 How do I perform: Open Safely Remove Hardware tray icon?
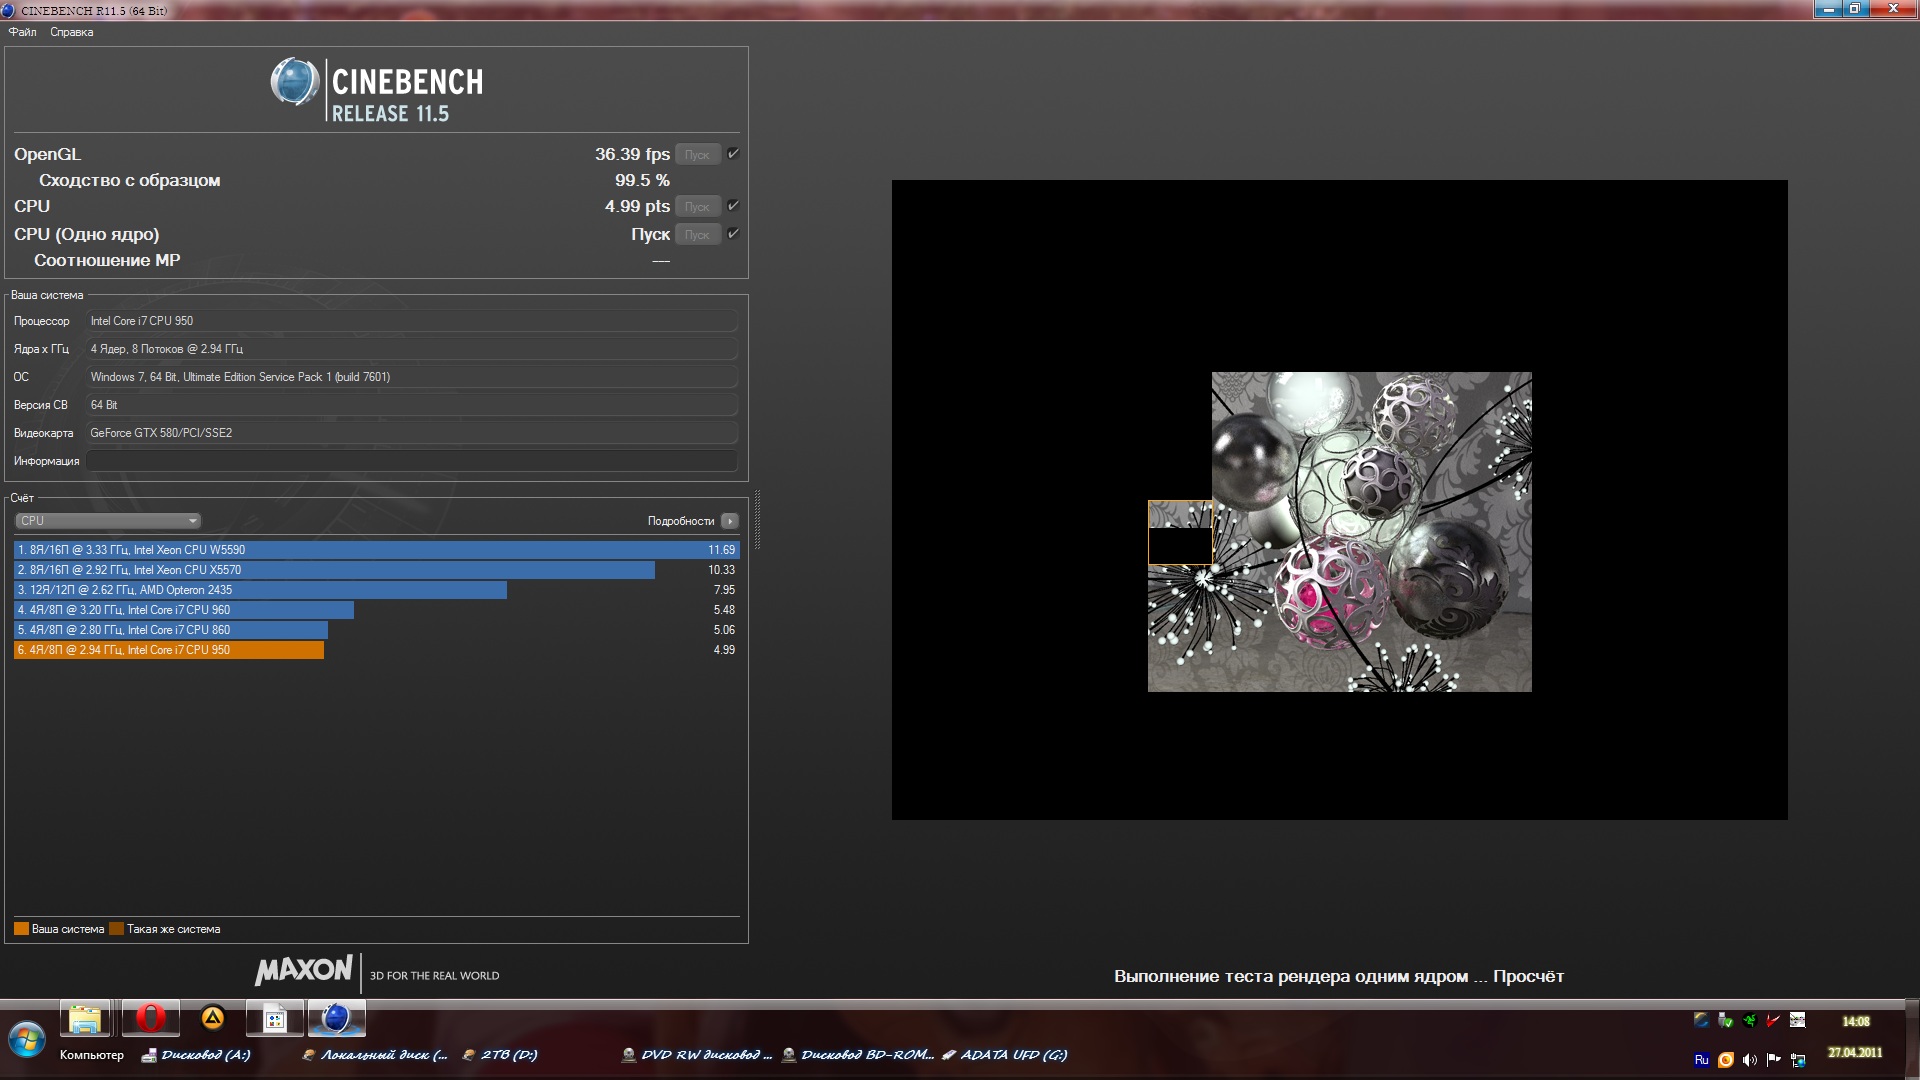pos(1725,1021)
